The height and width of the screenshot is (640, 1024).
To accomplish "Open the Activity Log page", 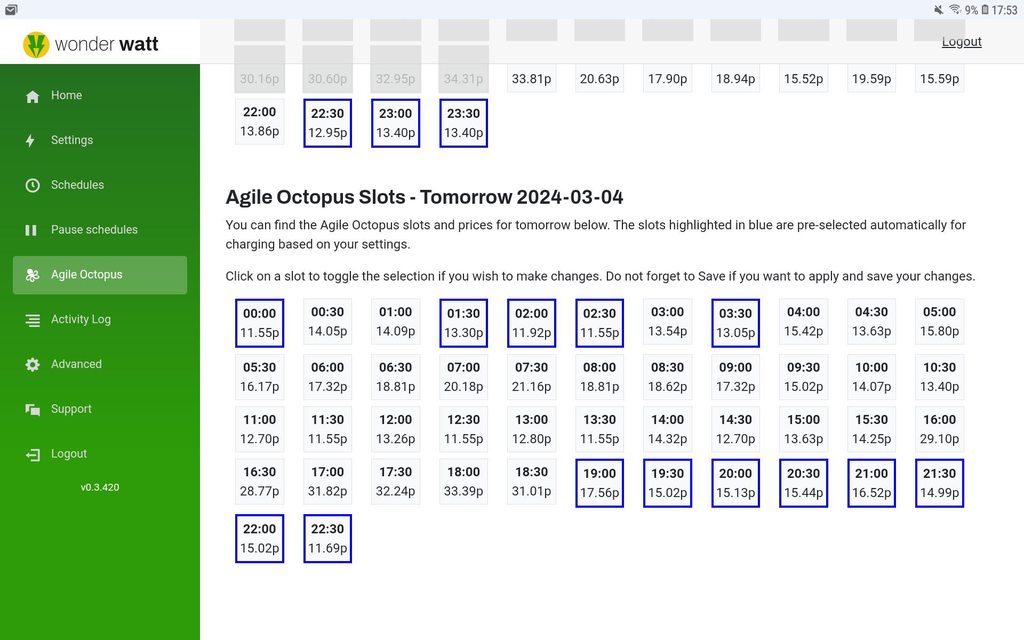I will point(81,320).
